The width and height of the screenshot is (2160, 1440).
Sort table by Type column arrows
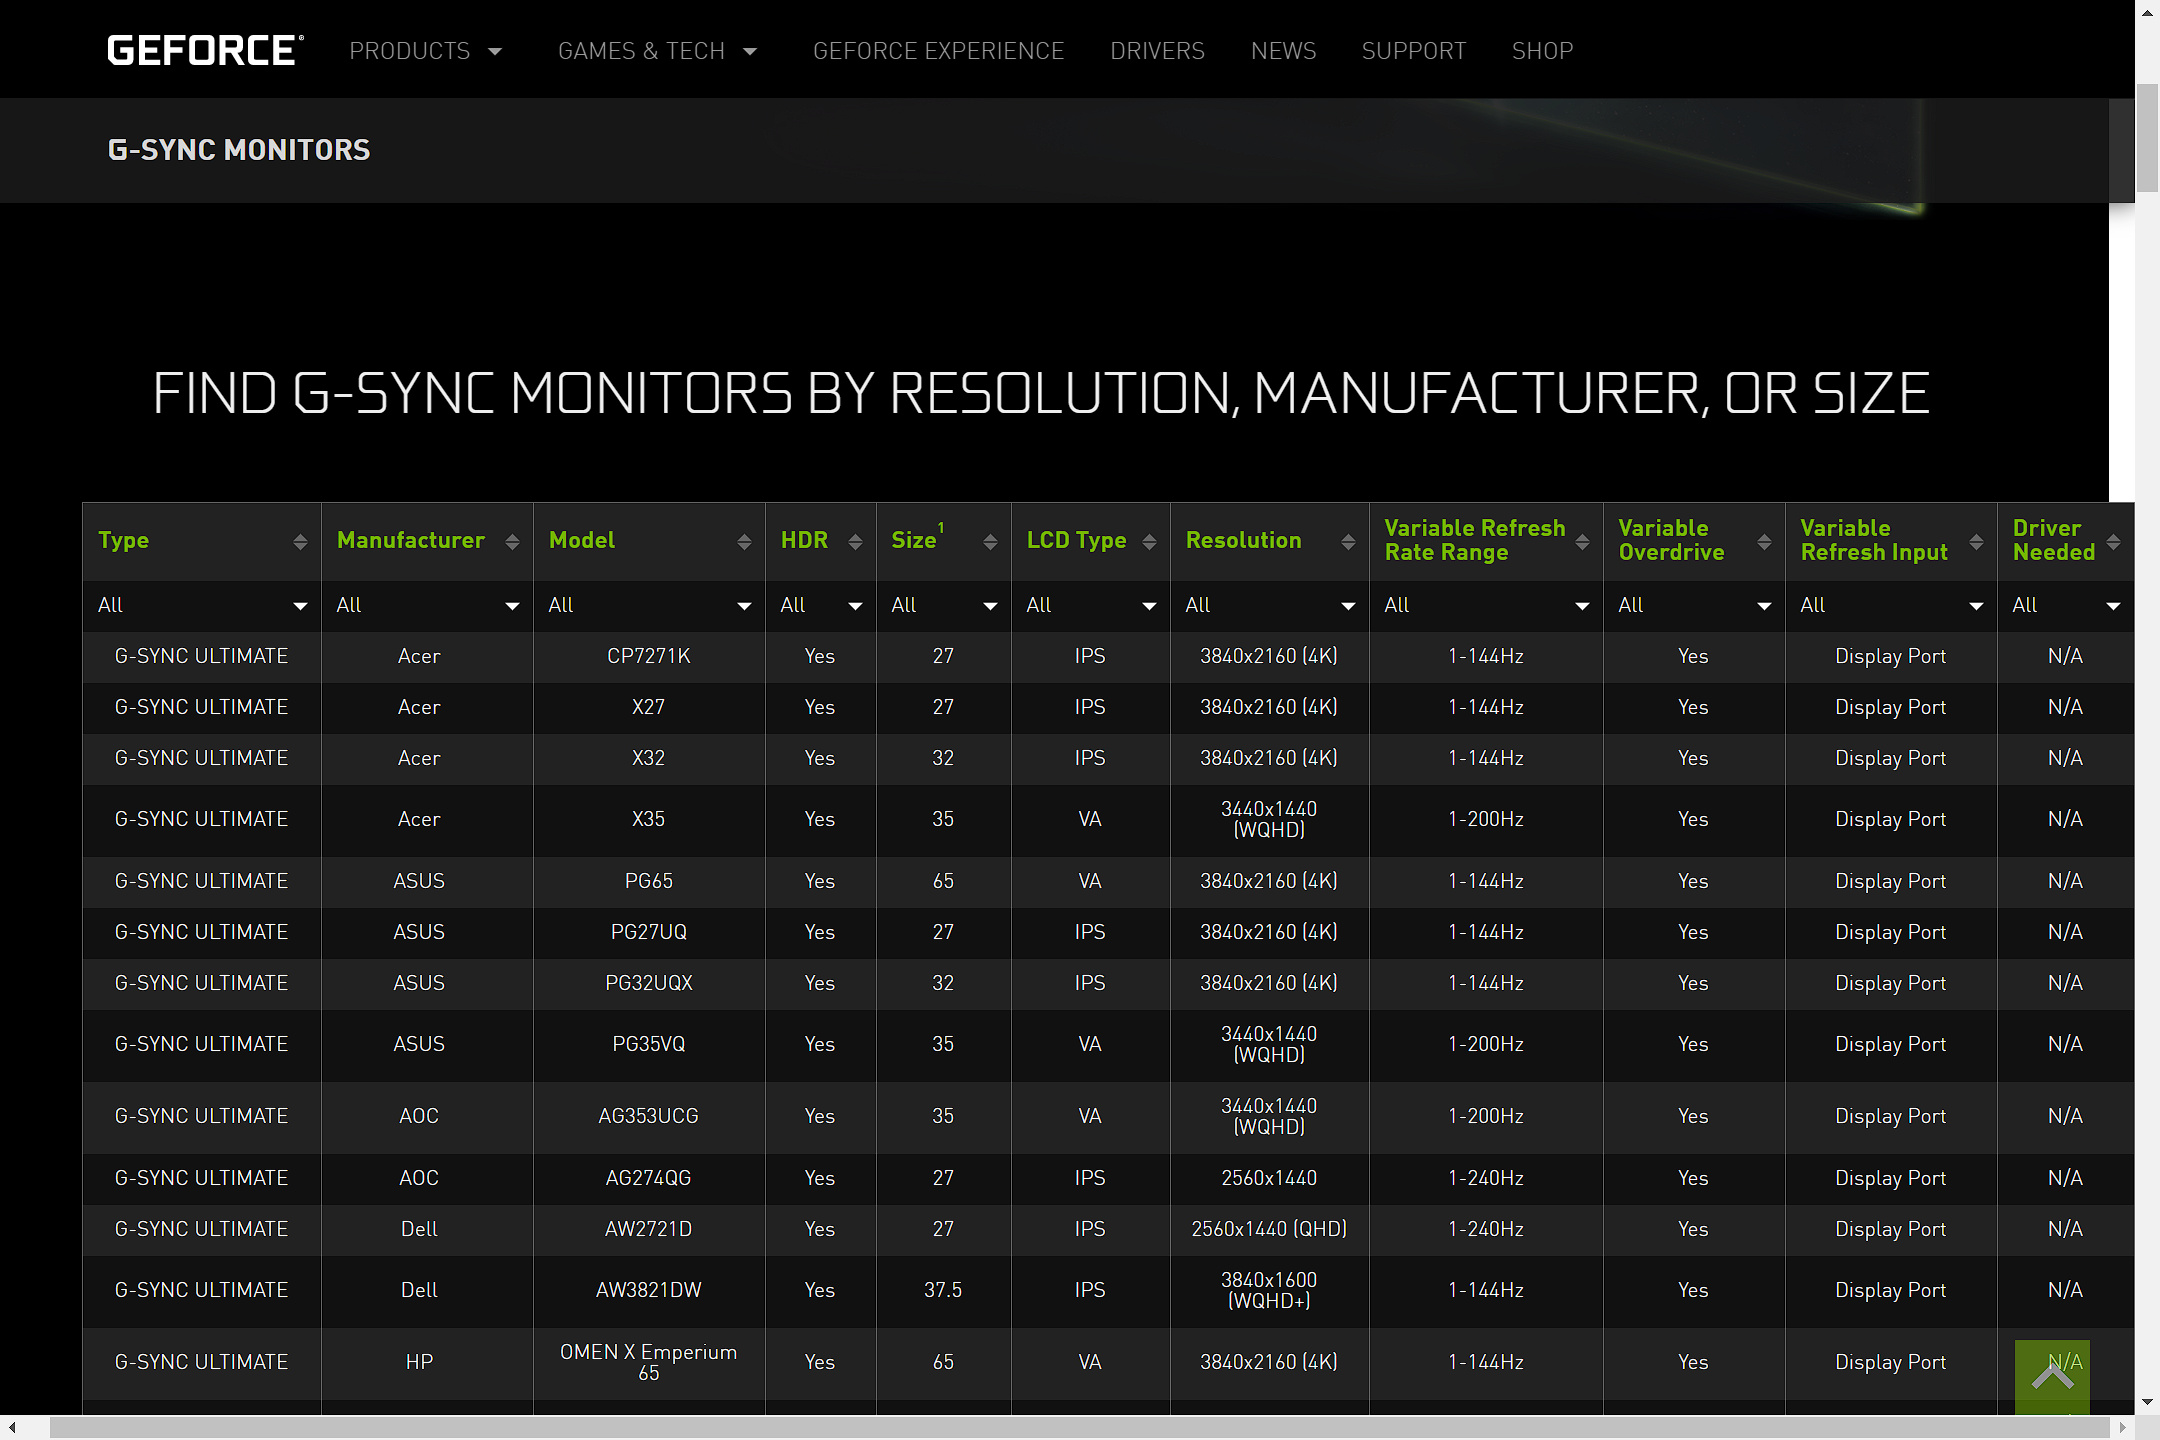pyautogui.click(x=300, y=541)
